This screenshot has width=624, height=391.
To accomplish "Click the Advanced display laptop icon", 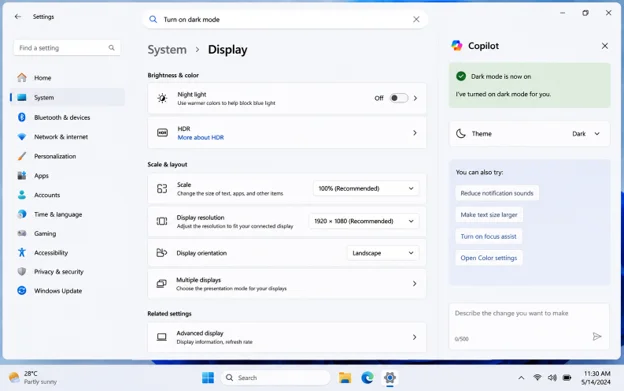I will pyautogui.click(x=162, y=337).
